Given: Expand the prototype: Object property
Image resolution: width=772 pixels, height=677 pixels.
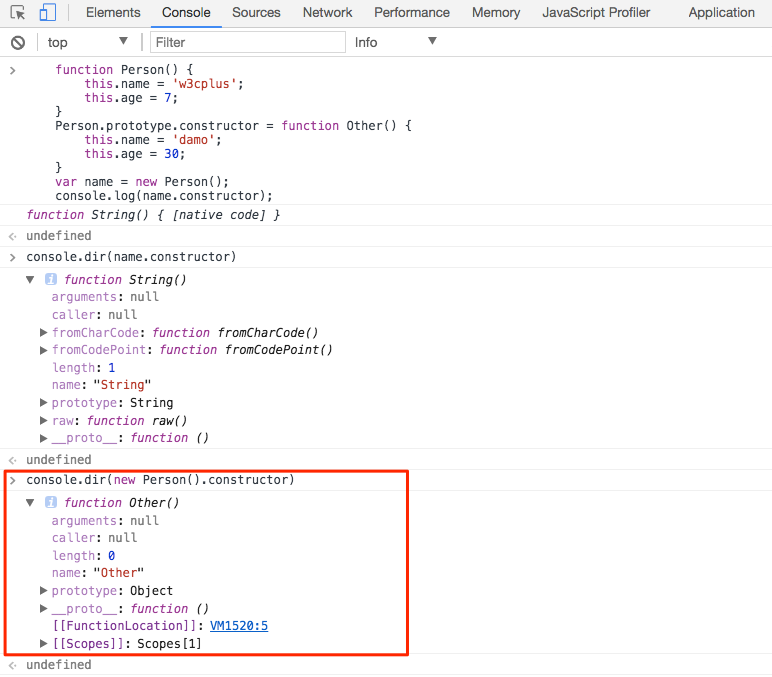Looking at the screenshot, I should (43, 590).
